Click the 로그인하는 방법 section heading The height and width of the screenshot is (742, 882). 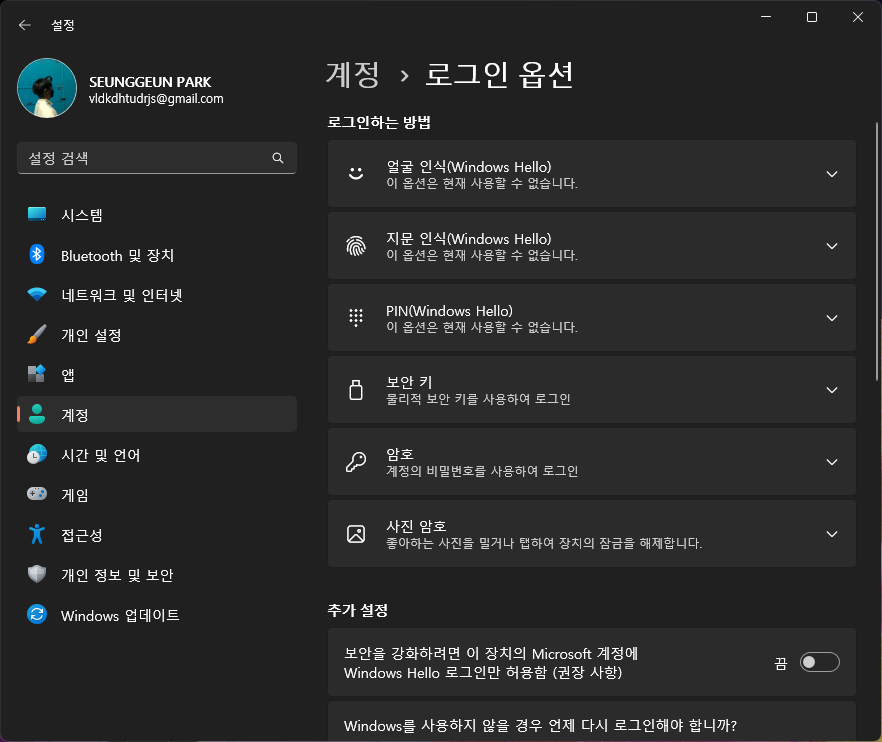coord(379,122)
